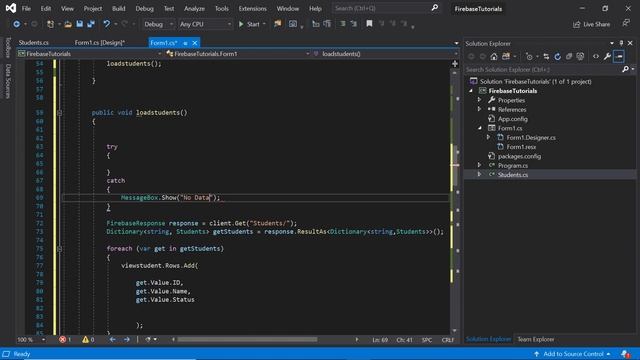This screenshot has height=360, width=640.
Task: Refresh Solution Explorer with the refresh icon
Action: click(x=557, y=57)
